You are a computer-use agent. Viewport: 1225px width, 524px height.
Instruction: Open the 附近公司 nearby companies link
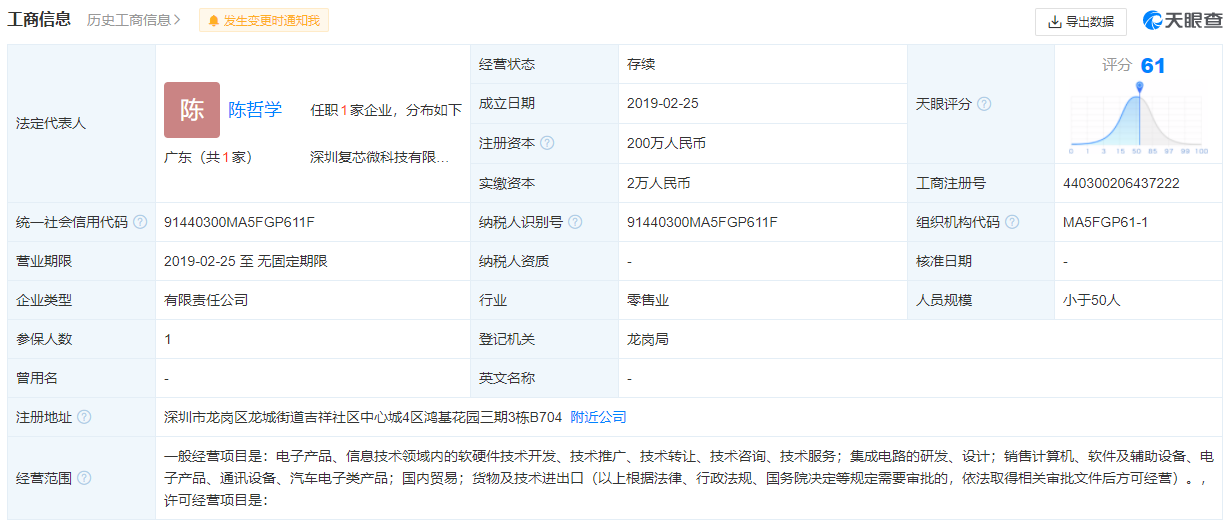click(598, 417)
